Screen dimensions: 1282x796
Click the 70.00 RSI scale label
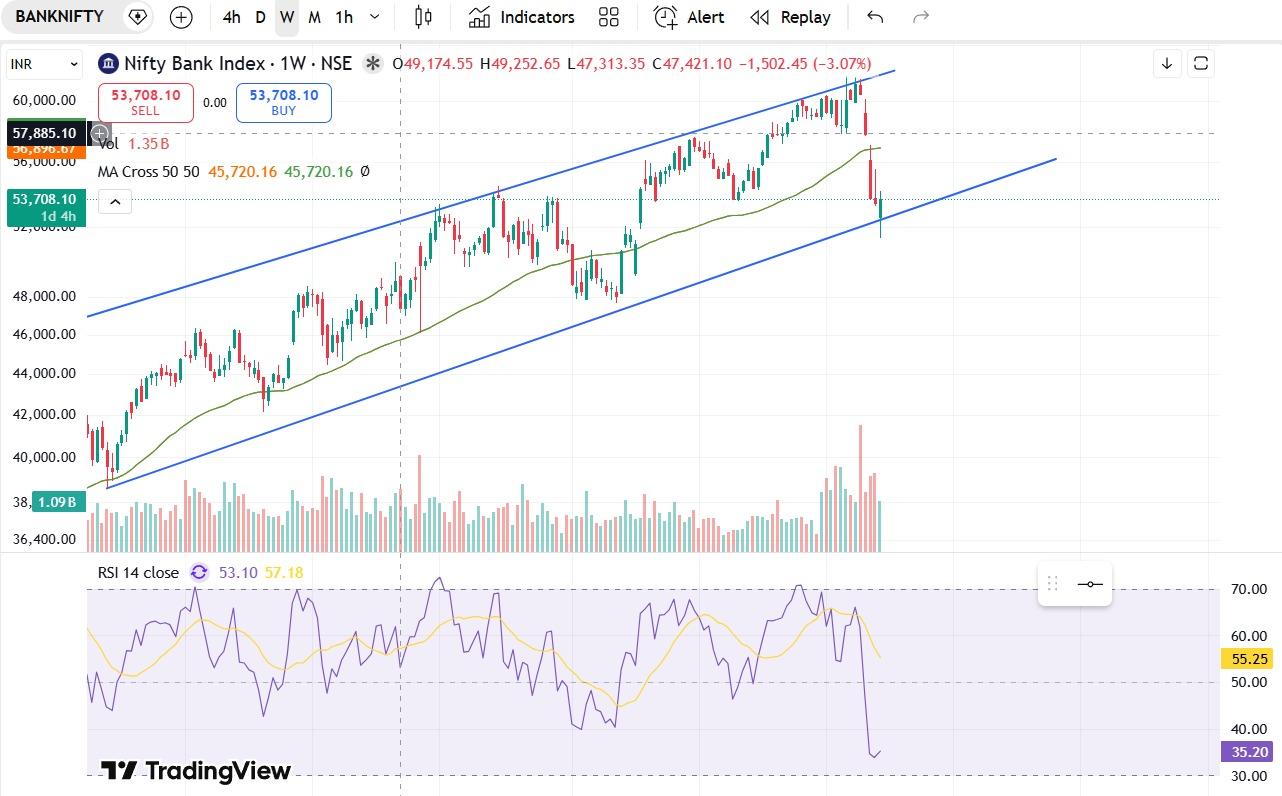click(x=1249, y=590)
